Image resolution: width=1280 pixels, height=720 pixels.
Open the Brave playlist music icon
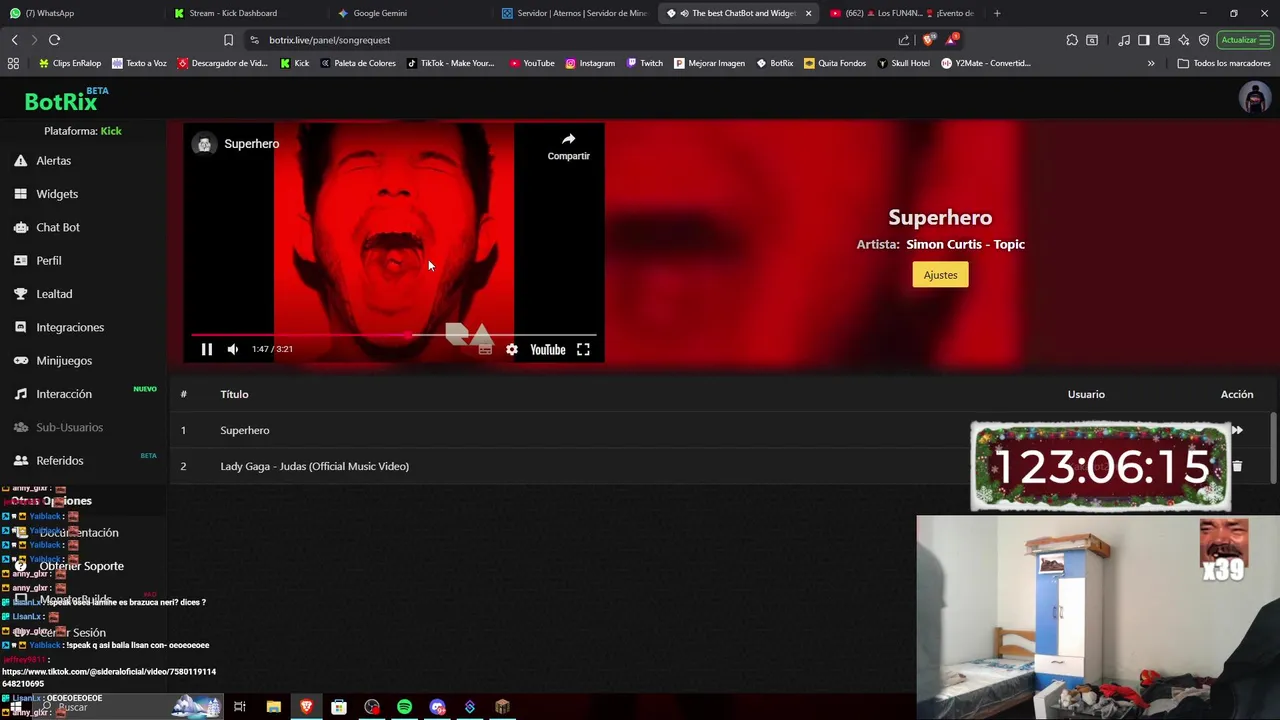[1124, 40]
